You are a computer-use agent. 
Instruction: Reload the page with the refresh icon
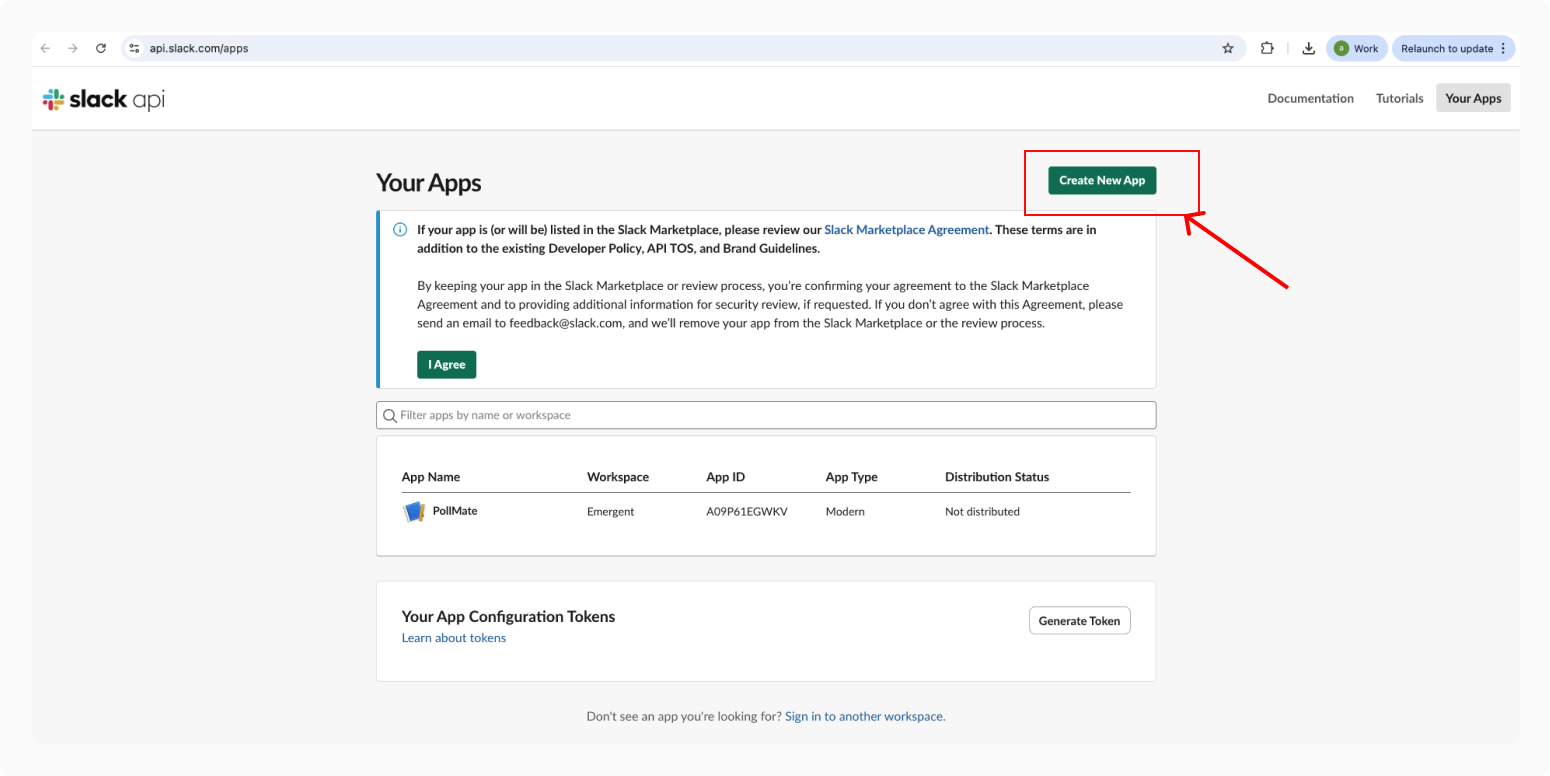pos(101,48)
